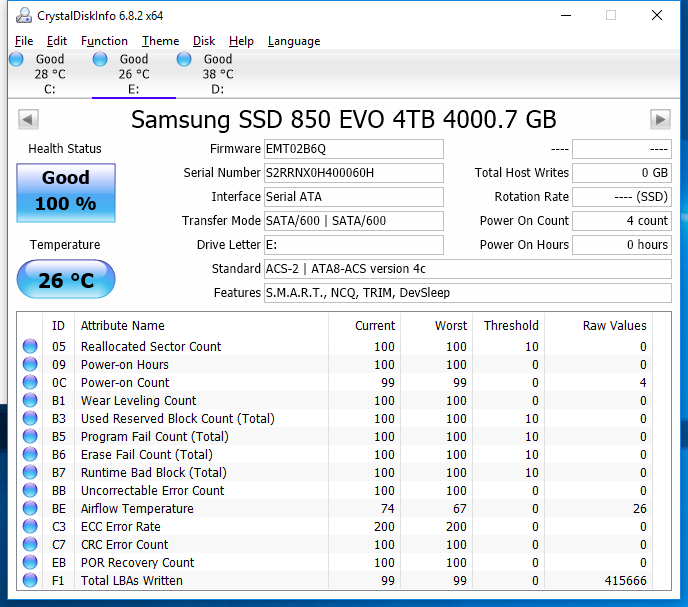Go to previous disk with left arrow

click(x=28, y=120)
